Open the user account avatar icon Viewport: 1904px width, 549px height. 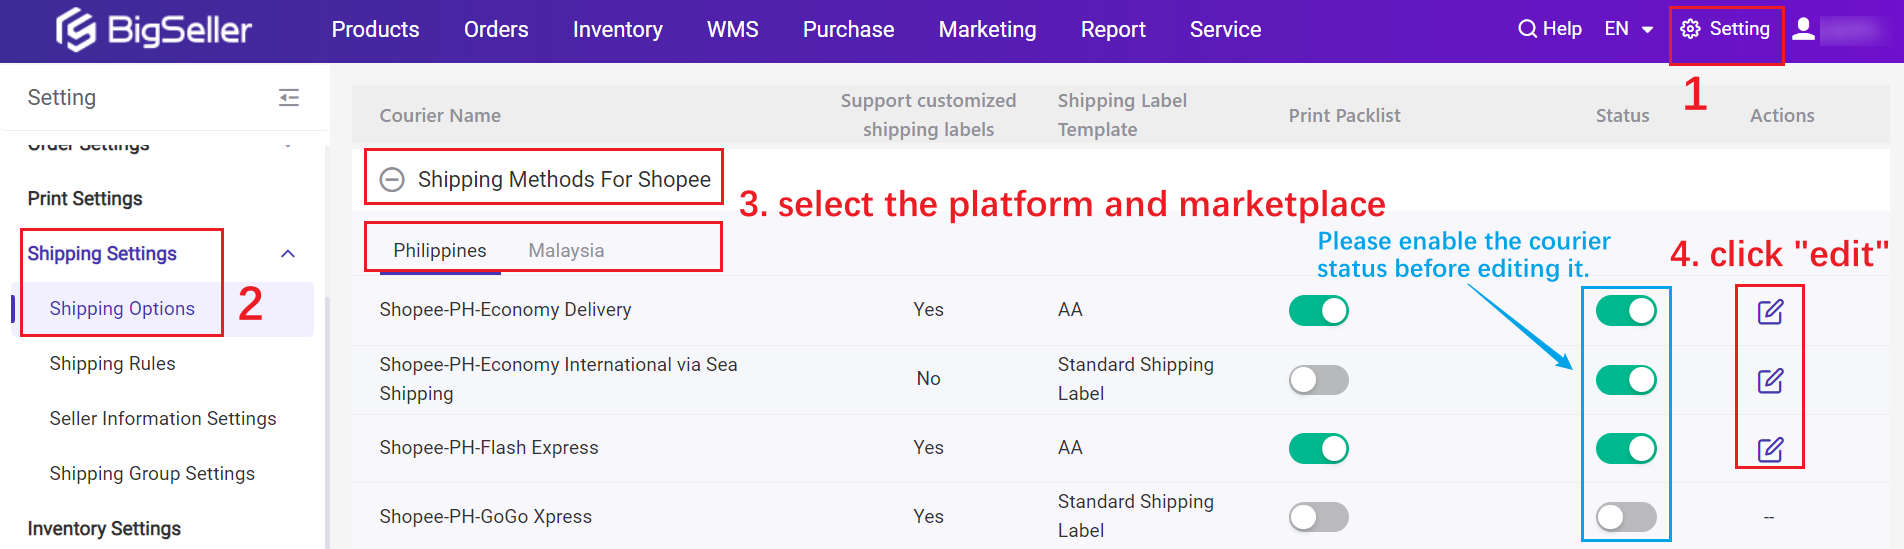click(1803, 29)
